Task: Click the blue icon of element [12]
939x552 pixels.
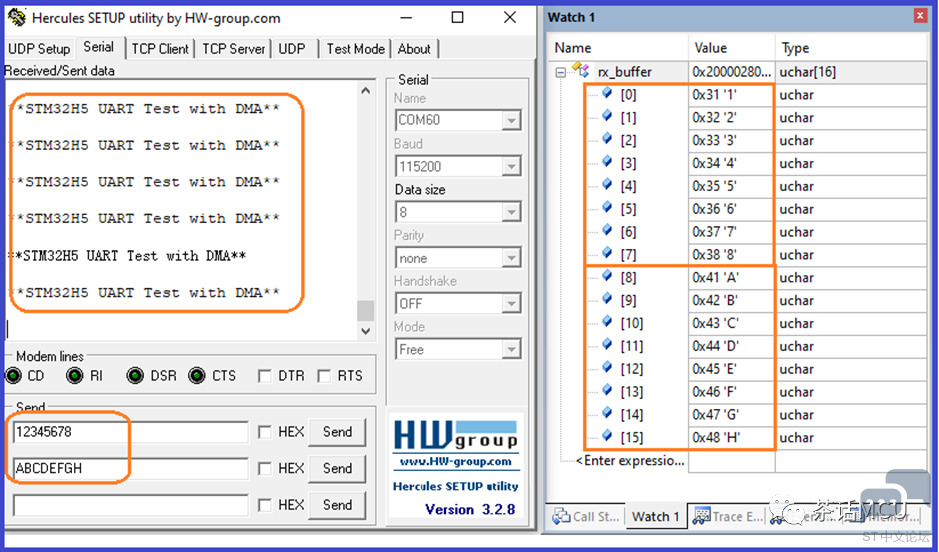Action: [x=607, y=367]
